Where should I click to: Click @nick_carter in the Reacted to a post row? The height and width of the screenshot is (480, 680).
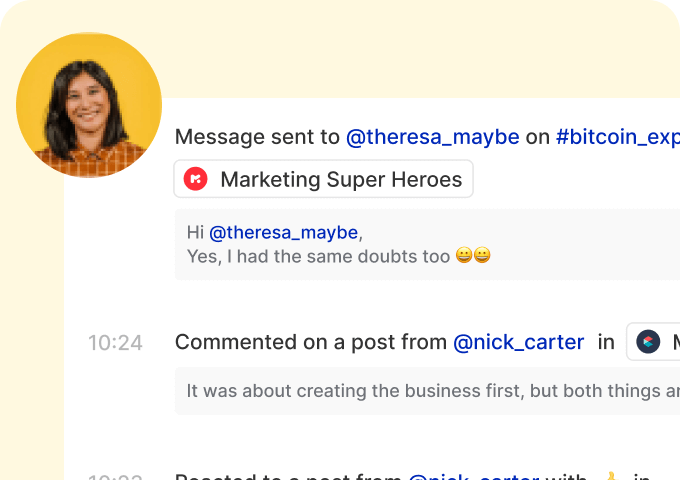pyautogui.click(x=474, y=476)
